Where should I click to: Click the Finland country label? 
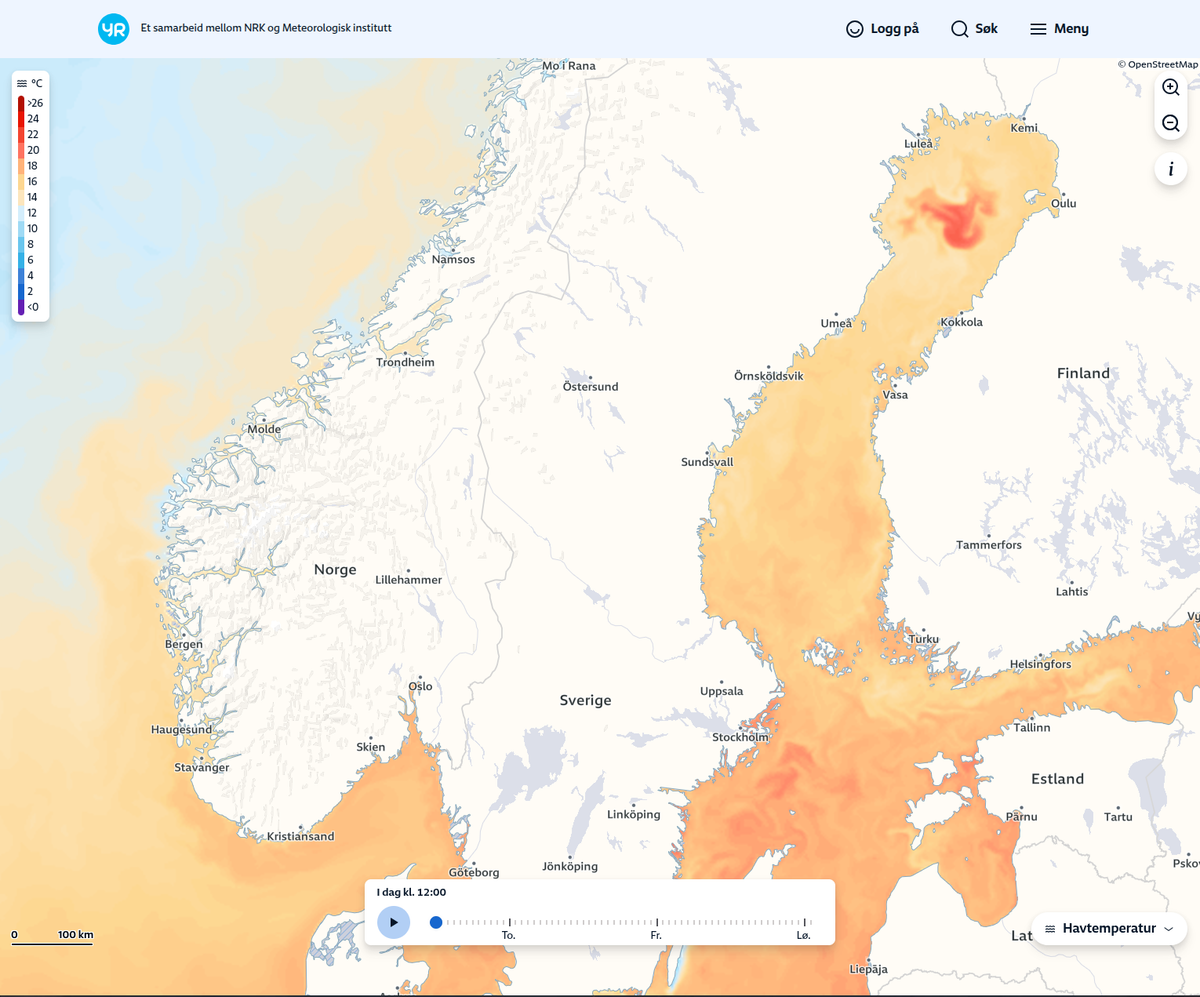tap(1084, 373)
